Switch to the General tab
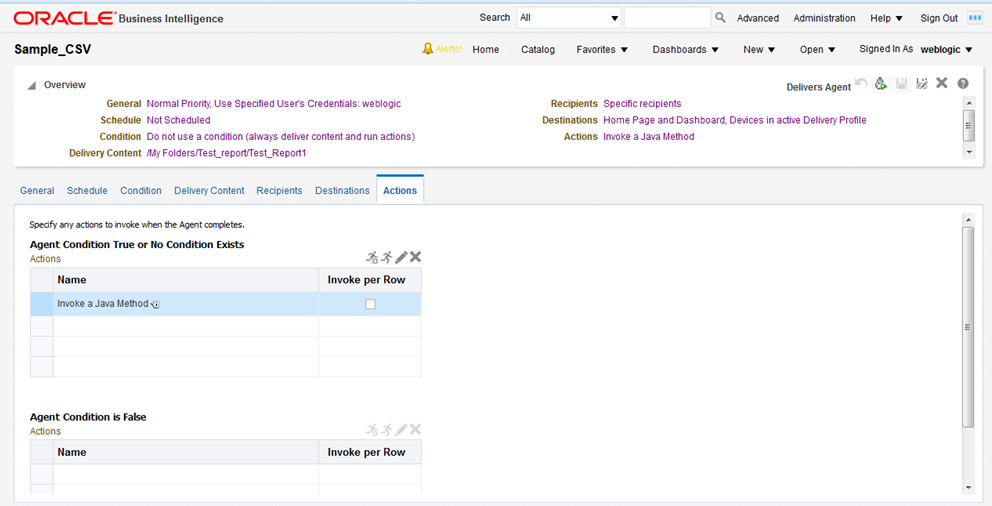The image size is (992, 506). [37, 190]
